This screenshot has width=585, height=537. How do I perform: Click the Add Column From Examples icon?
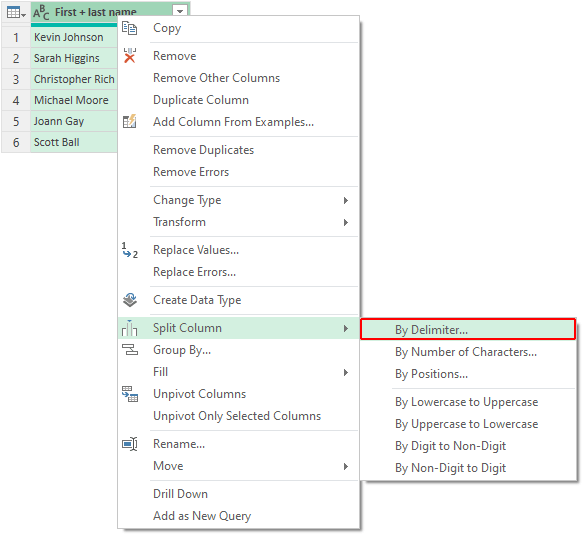129,122
